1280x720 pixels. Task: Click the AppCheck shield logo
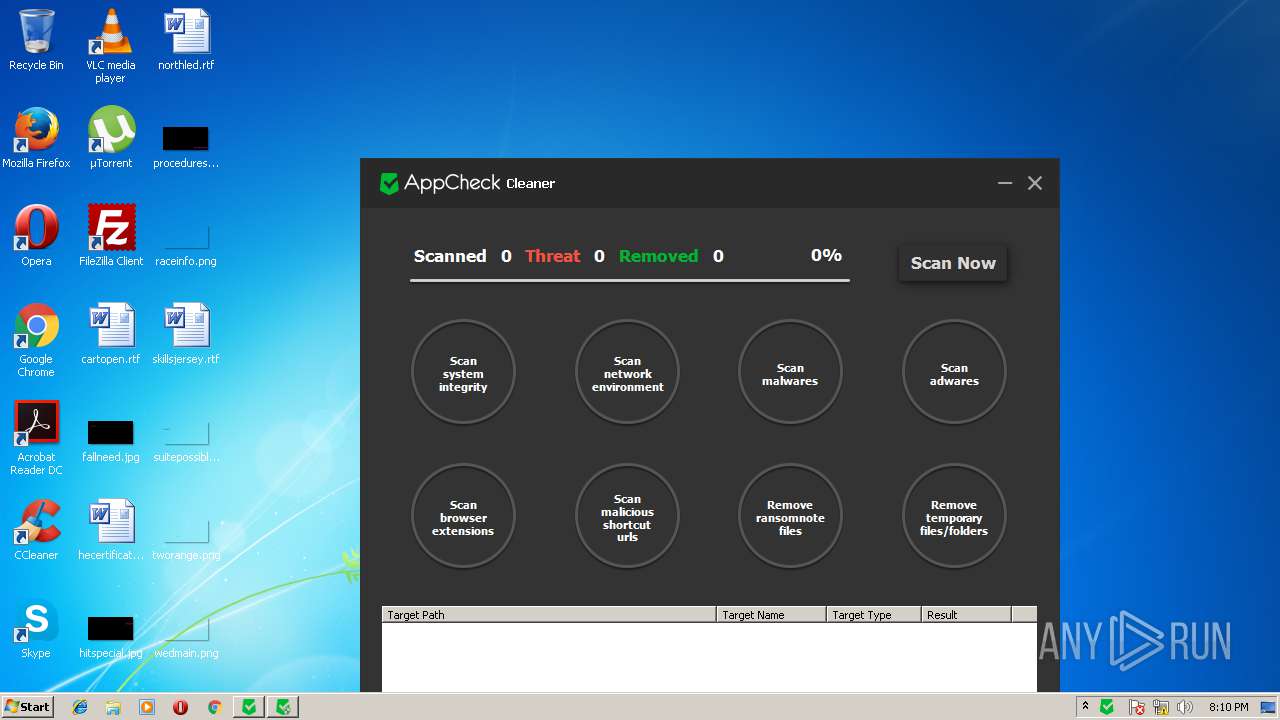tap(389, 183)
